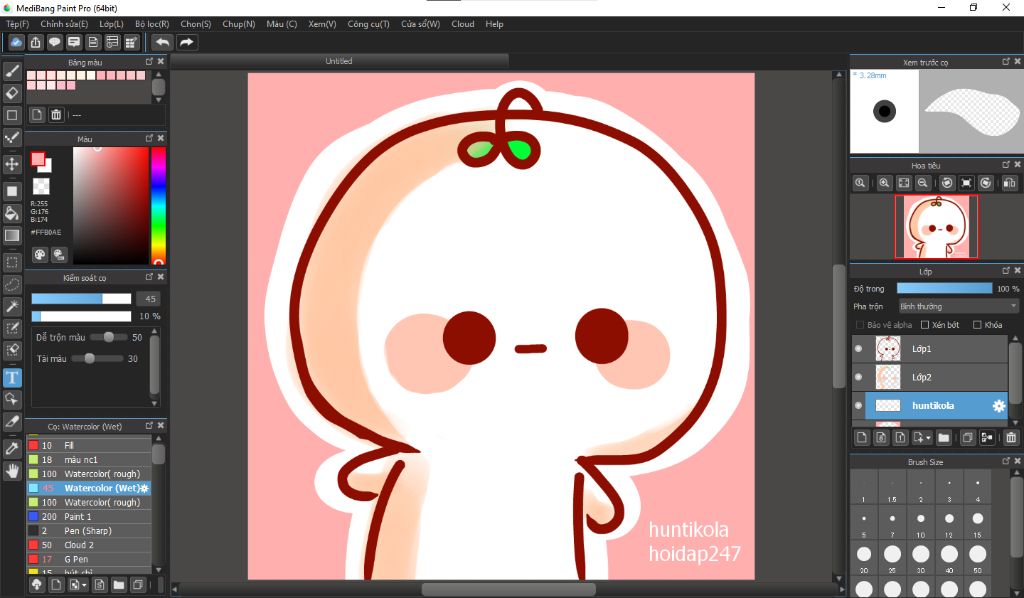Viewport: 1024px width, 598px height.
Task: Toggle visibility of layer Lớp2
Action: pos(858,377)
